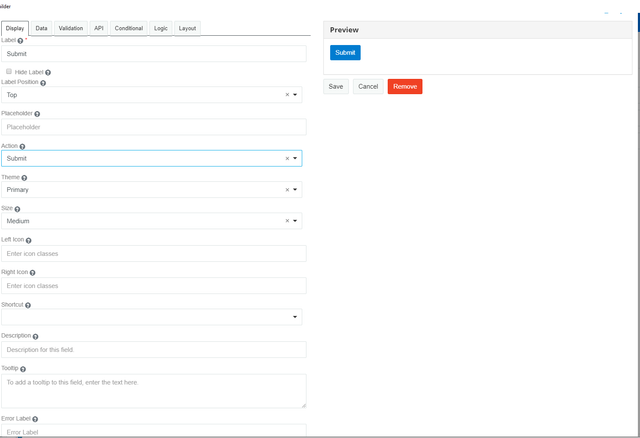Click the Save button
The width and height of the screenshot is (640, 438).
click(336, 87)
